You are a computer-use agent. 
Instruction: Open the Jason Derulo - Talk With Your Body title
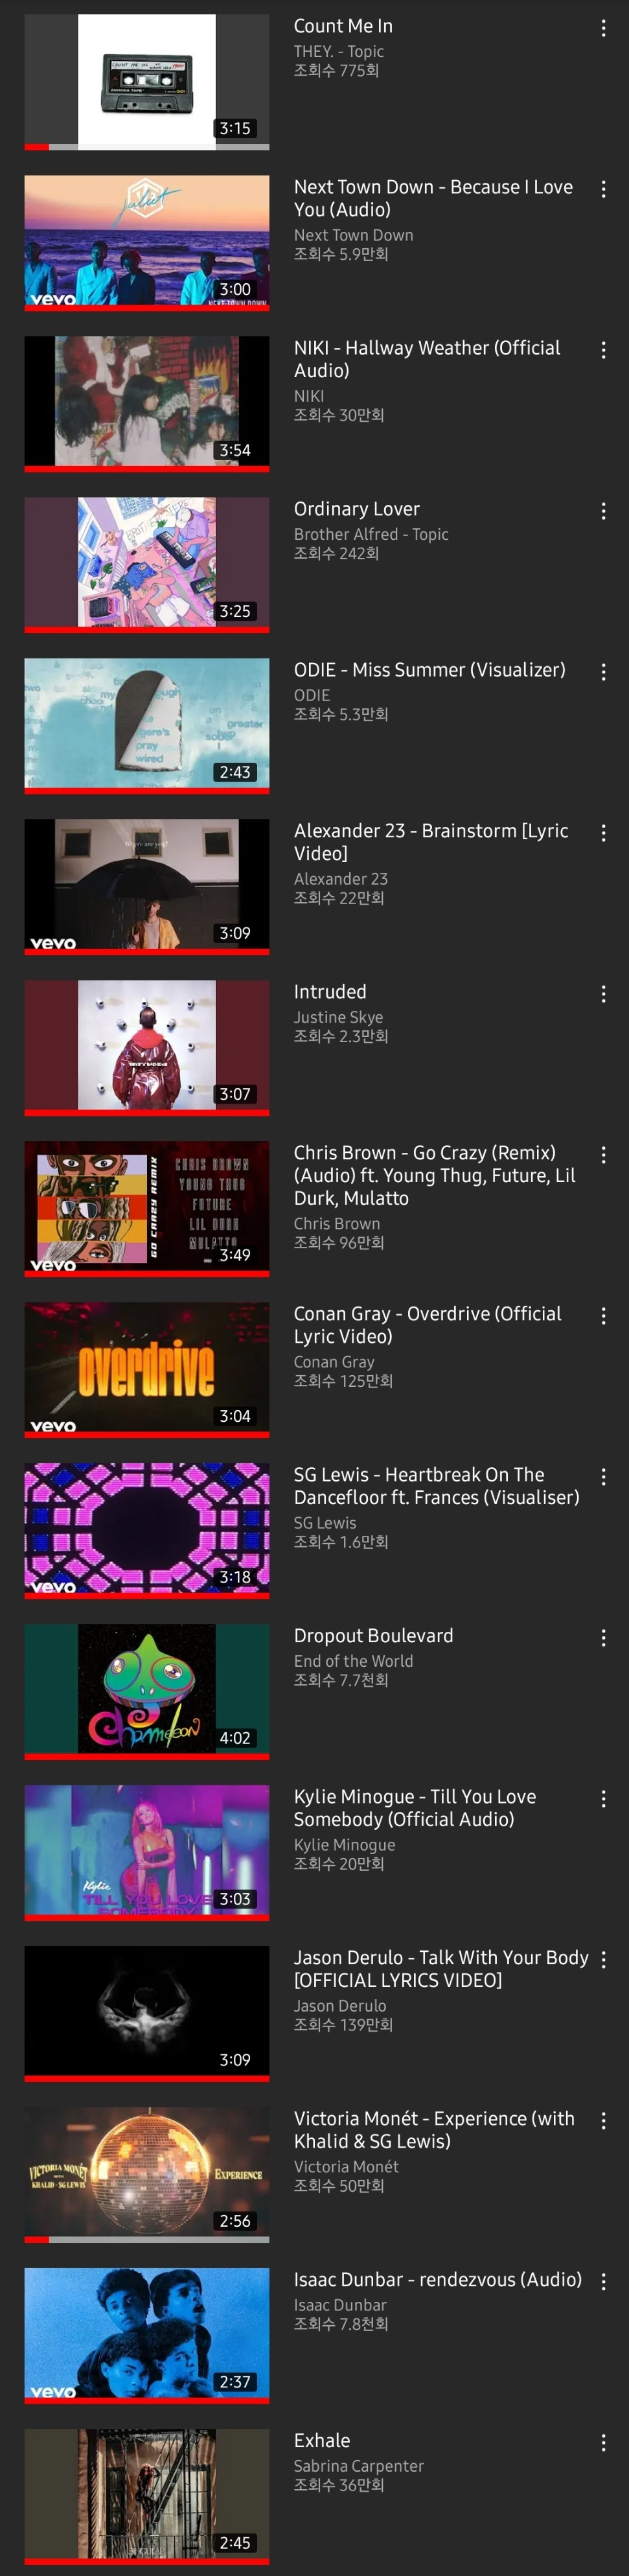click(441, 1968)
